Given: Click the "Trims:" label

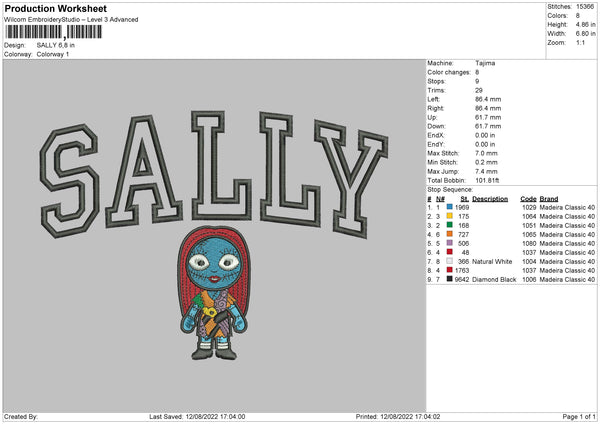Looking at the screenshot, I should click(x=437, y=90).
